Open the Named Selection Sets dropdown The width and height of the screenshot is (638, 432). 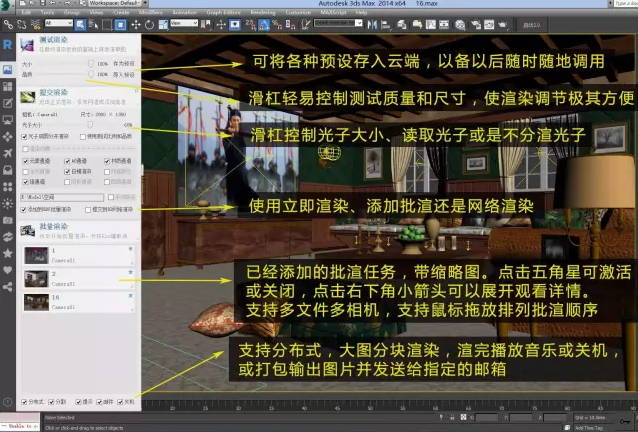point(338,23)
